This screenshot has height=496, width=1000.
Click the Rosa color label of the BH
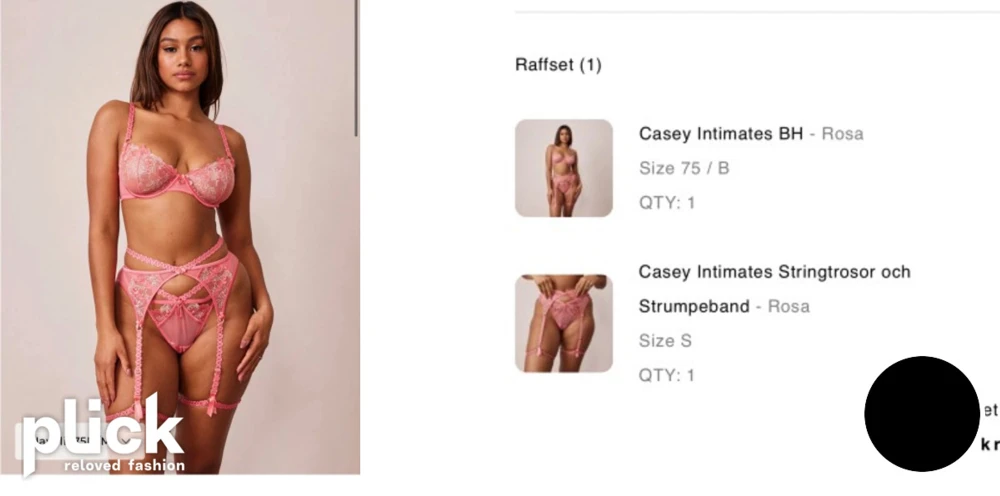(x=842, y=134)
